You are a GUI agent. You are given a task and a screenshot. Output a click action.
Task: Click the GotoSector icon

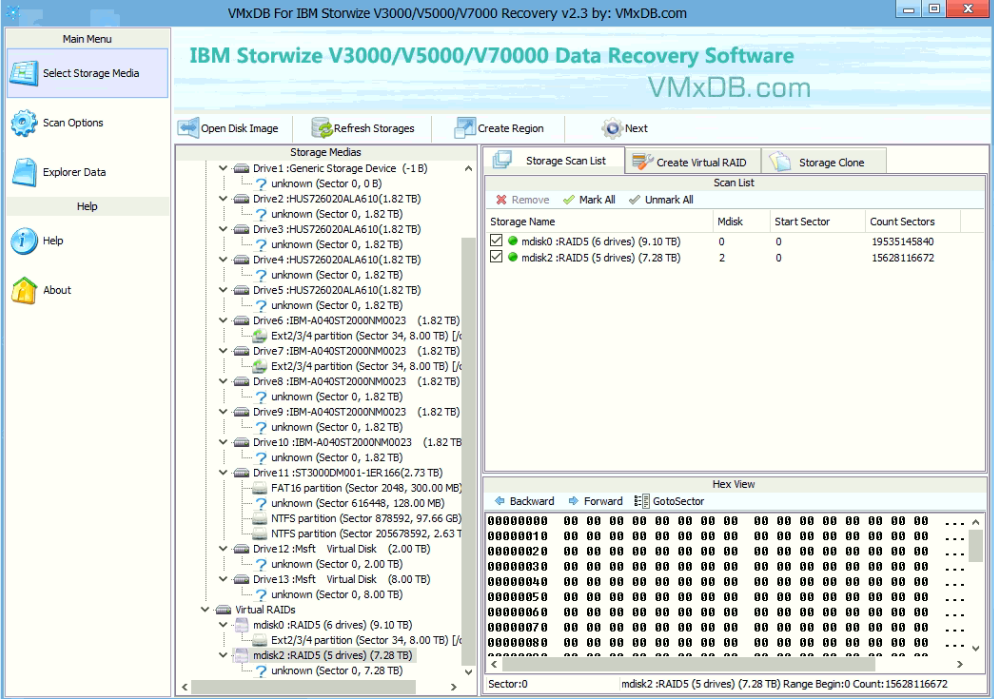[641, 501]
